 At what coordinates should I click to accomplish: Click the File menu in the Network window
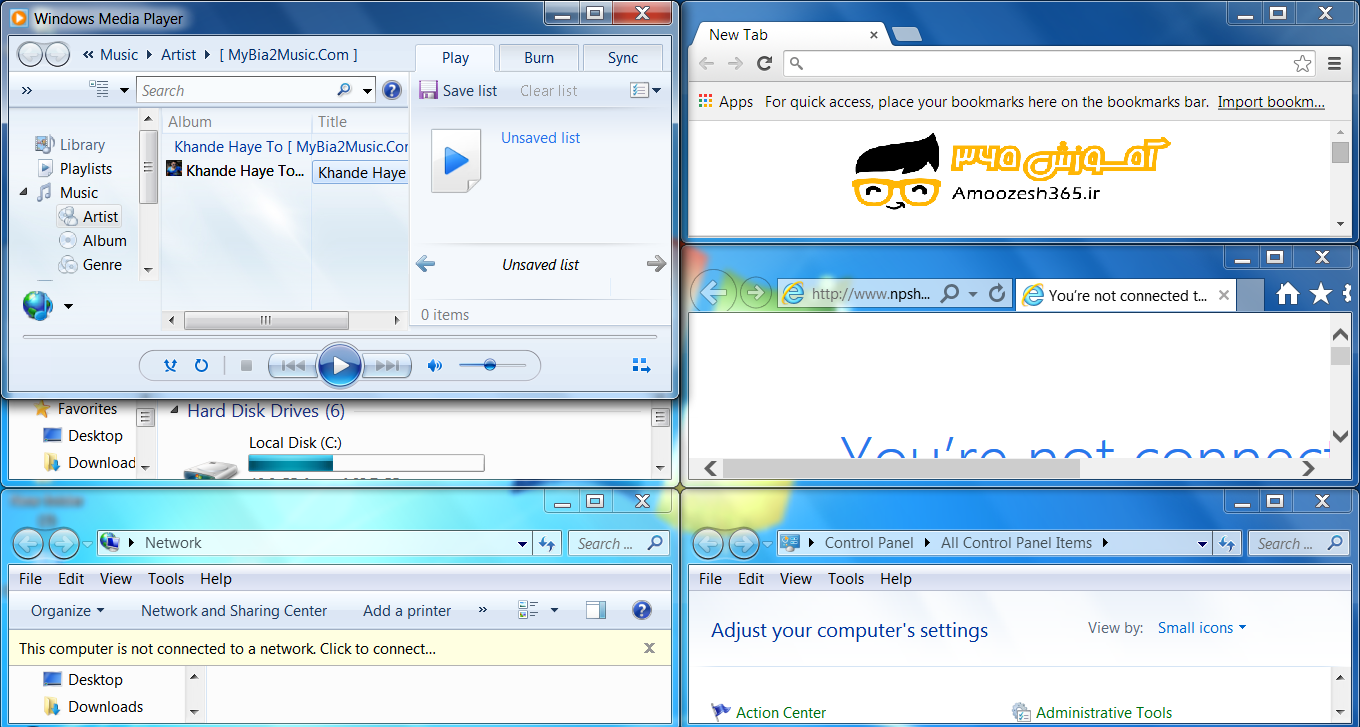coord(30,579)
